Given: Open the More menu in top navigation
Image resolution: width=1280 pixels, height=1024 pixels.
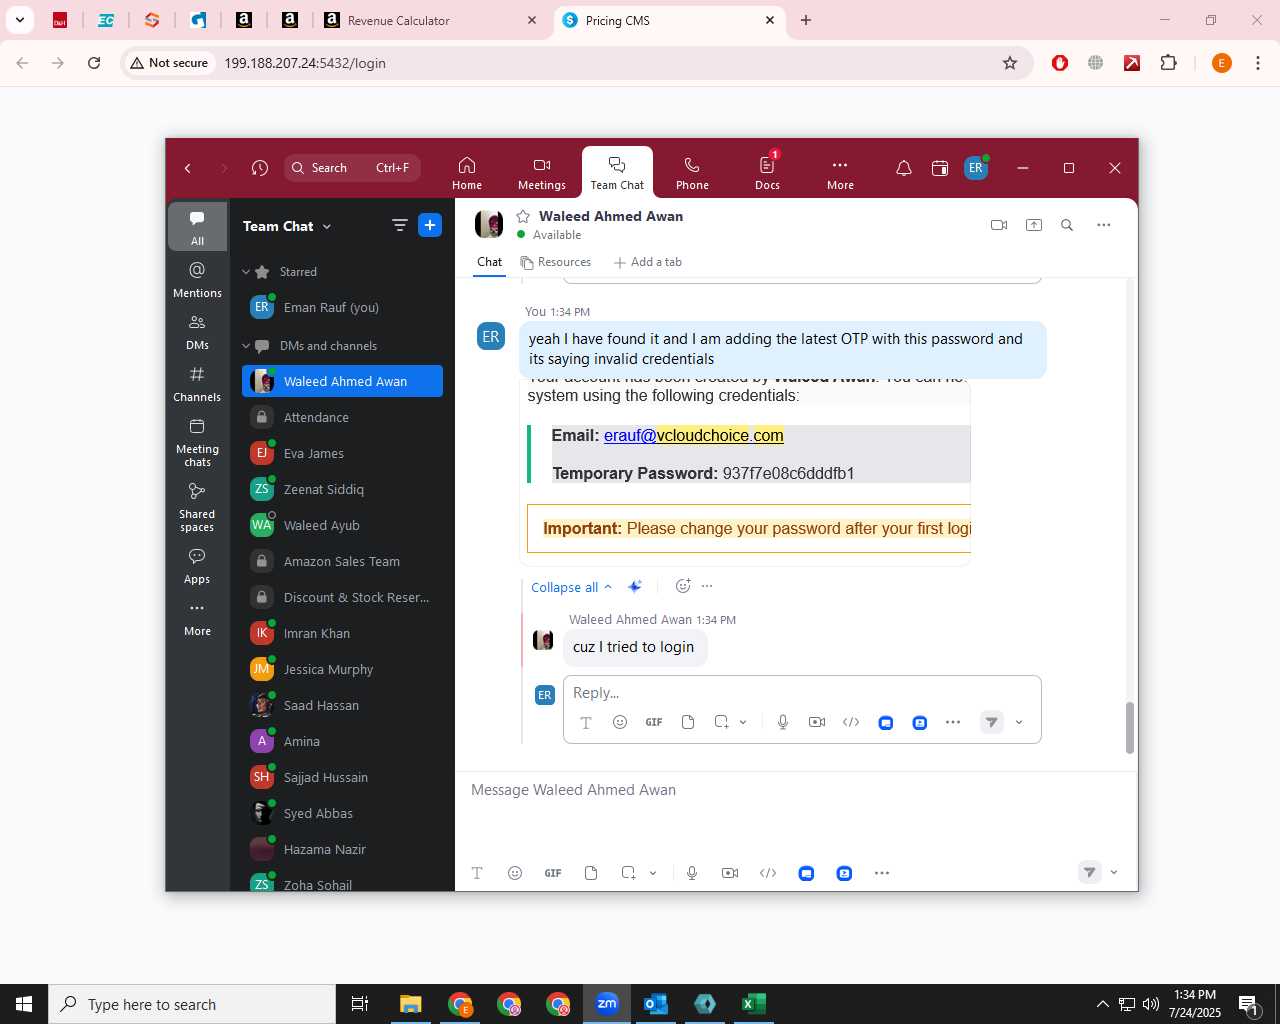Looking at the screenshot, I should click(840, 173).
